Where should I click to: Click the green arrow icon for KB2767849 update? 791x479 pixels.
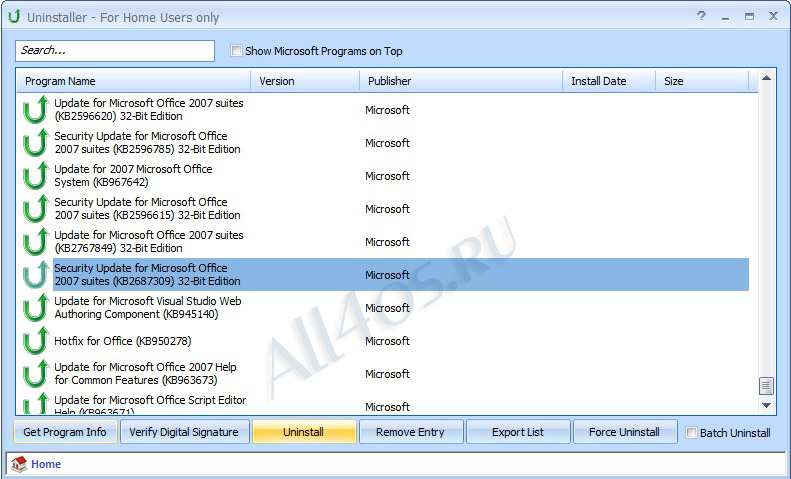(36, 242)
